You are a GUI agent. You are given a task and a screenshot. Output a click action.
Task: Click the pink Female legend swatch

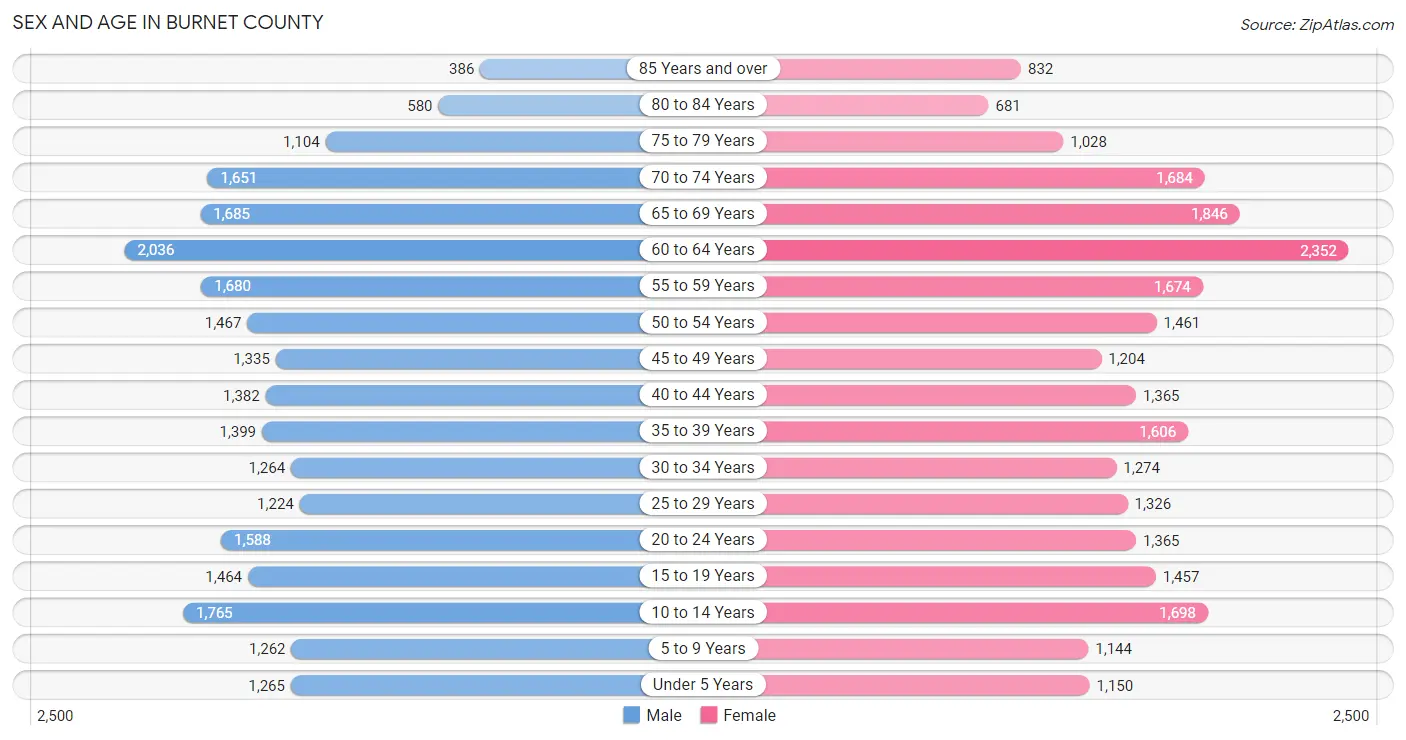point(709,715)
